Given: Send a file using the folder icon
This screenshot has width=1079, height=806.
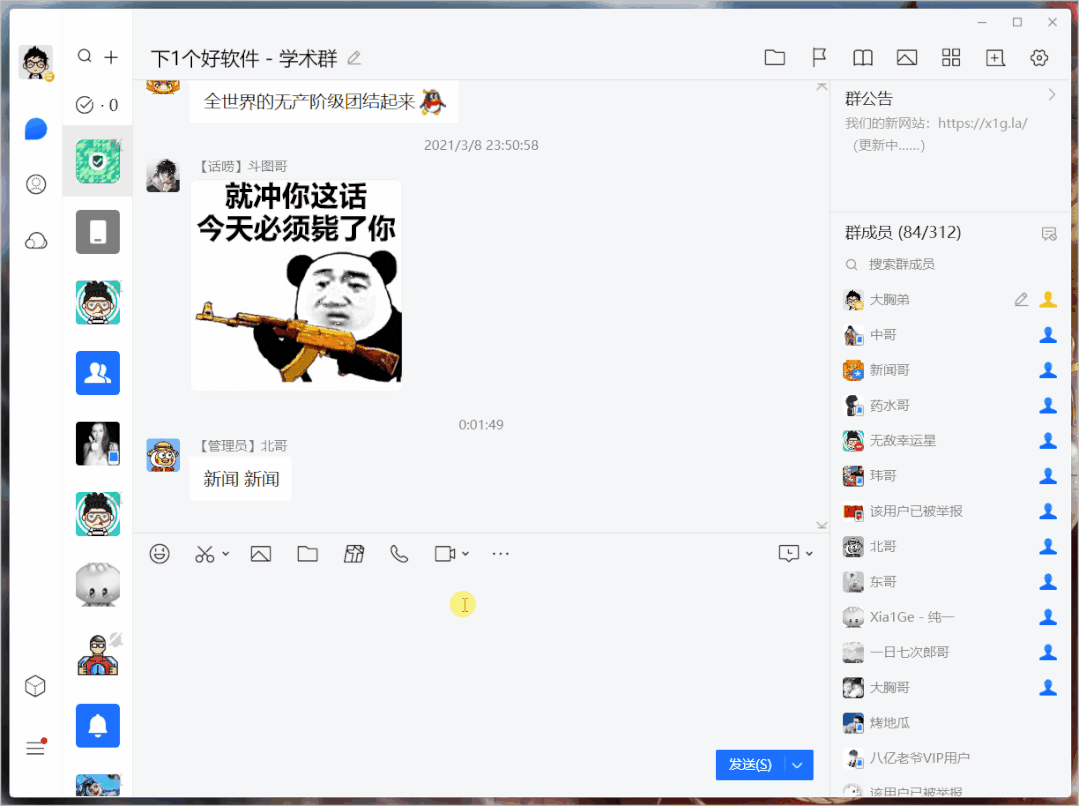Looking at the screenshot, I should coord(308,553).
